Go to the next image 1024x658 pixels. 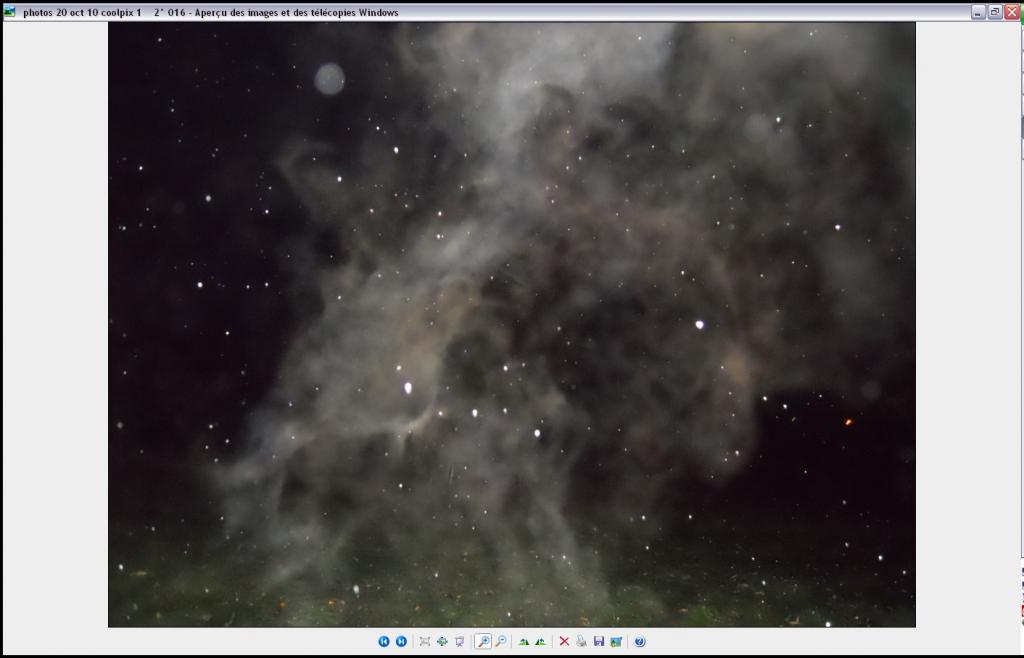pyautogui.click(x=402, y=642)
